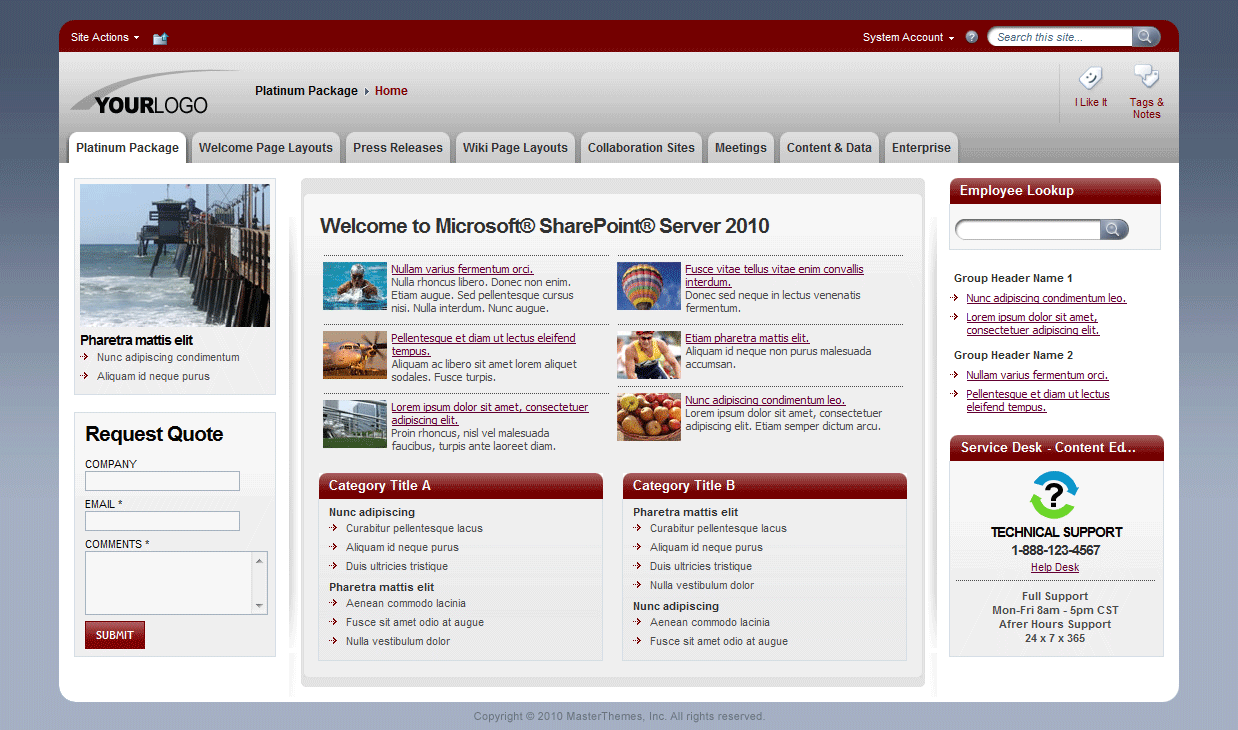Click the Employee Lookup search magnifier icon
This screenshot has height=730, width=1238.
coord(1114,229)
